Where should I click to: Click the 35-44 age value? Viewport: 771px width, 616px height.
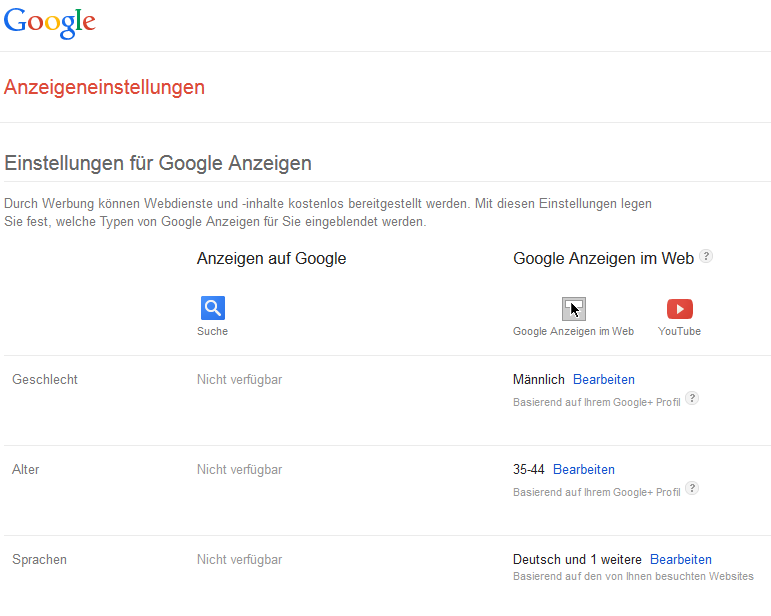pyautogui.click(x=529, y=469)
